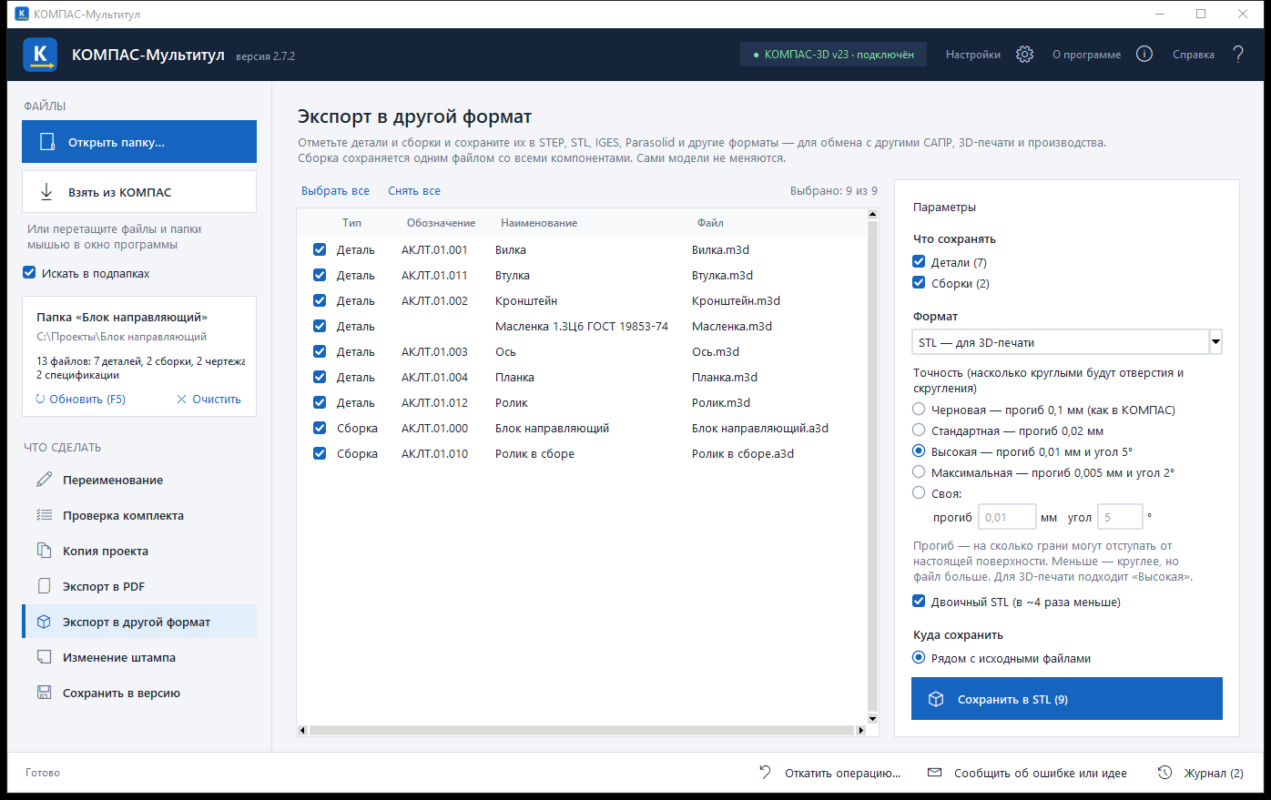Screen dimensions: 1271x800
Task: Click the question mark help icon
Action: 1238,54
